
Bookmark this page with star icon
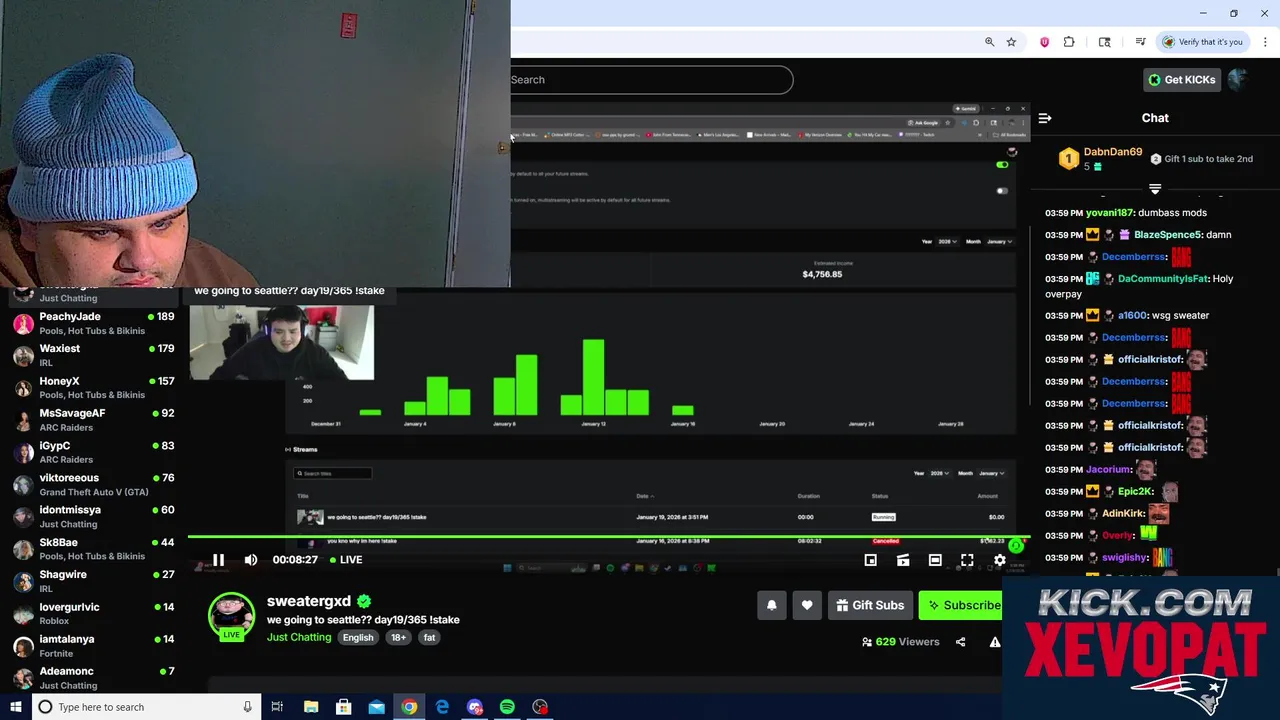1011,42
